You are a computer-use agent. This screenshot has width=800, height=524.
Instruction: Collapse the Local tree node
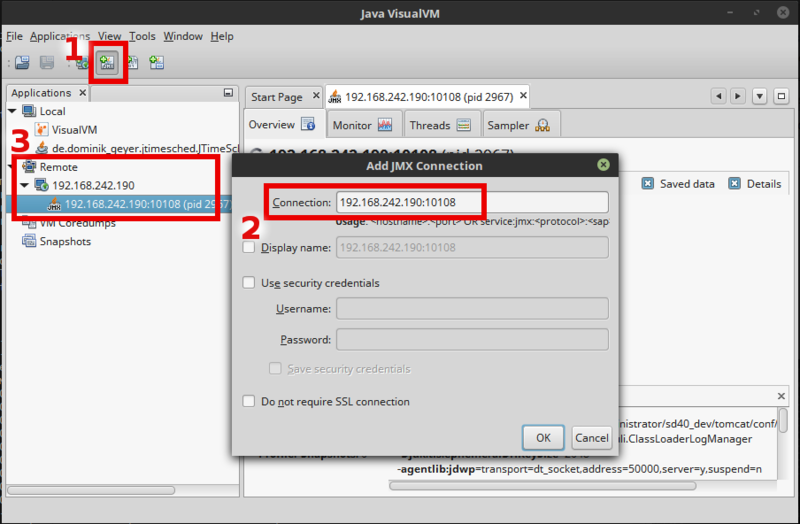(12, 111)
